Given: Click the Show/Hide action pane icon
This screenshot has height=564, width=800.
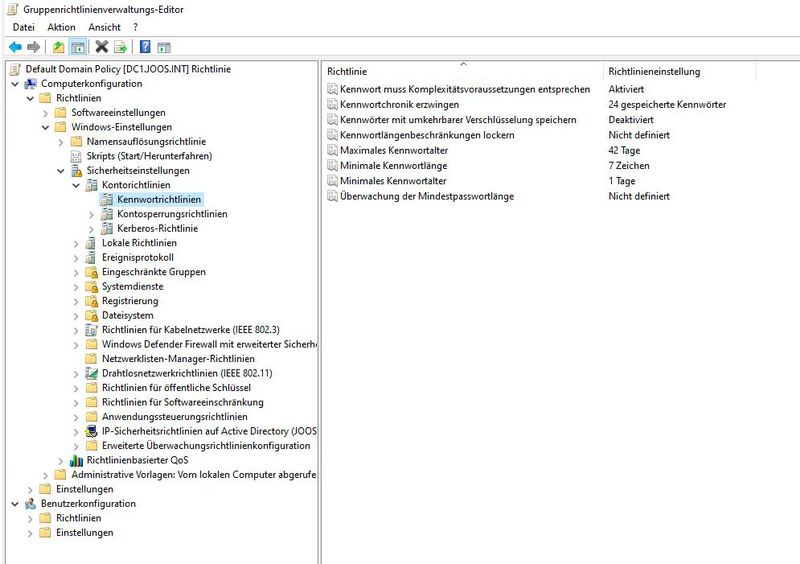Looking at the screenshot, I should click(164, 48).
